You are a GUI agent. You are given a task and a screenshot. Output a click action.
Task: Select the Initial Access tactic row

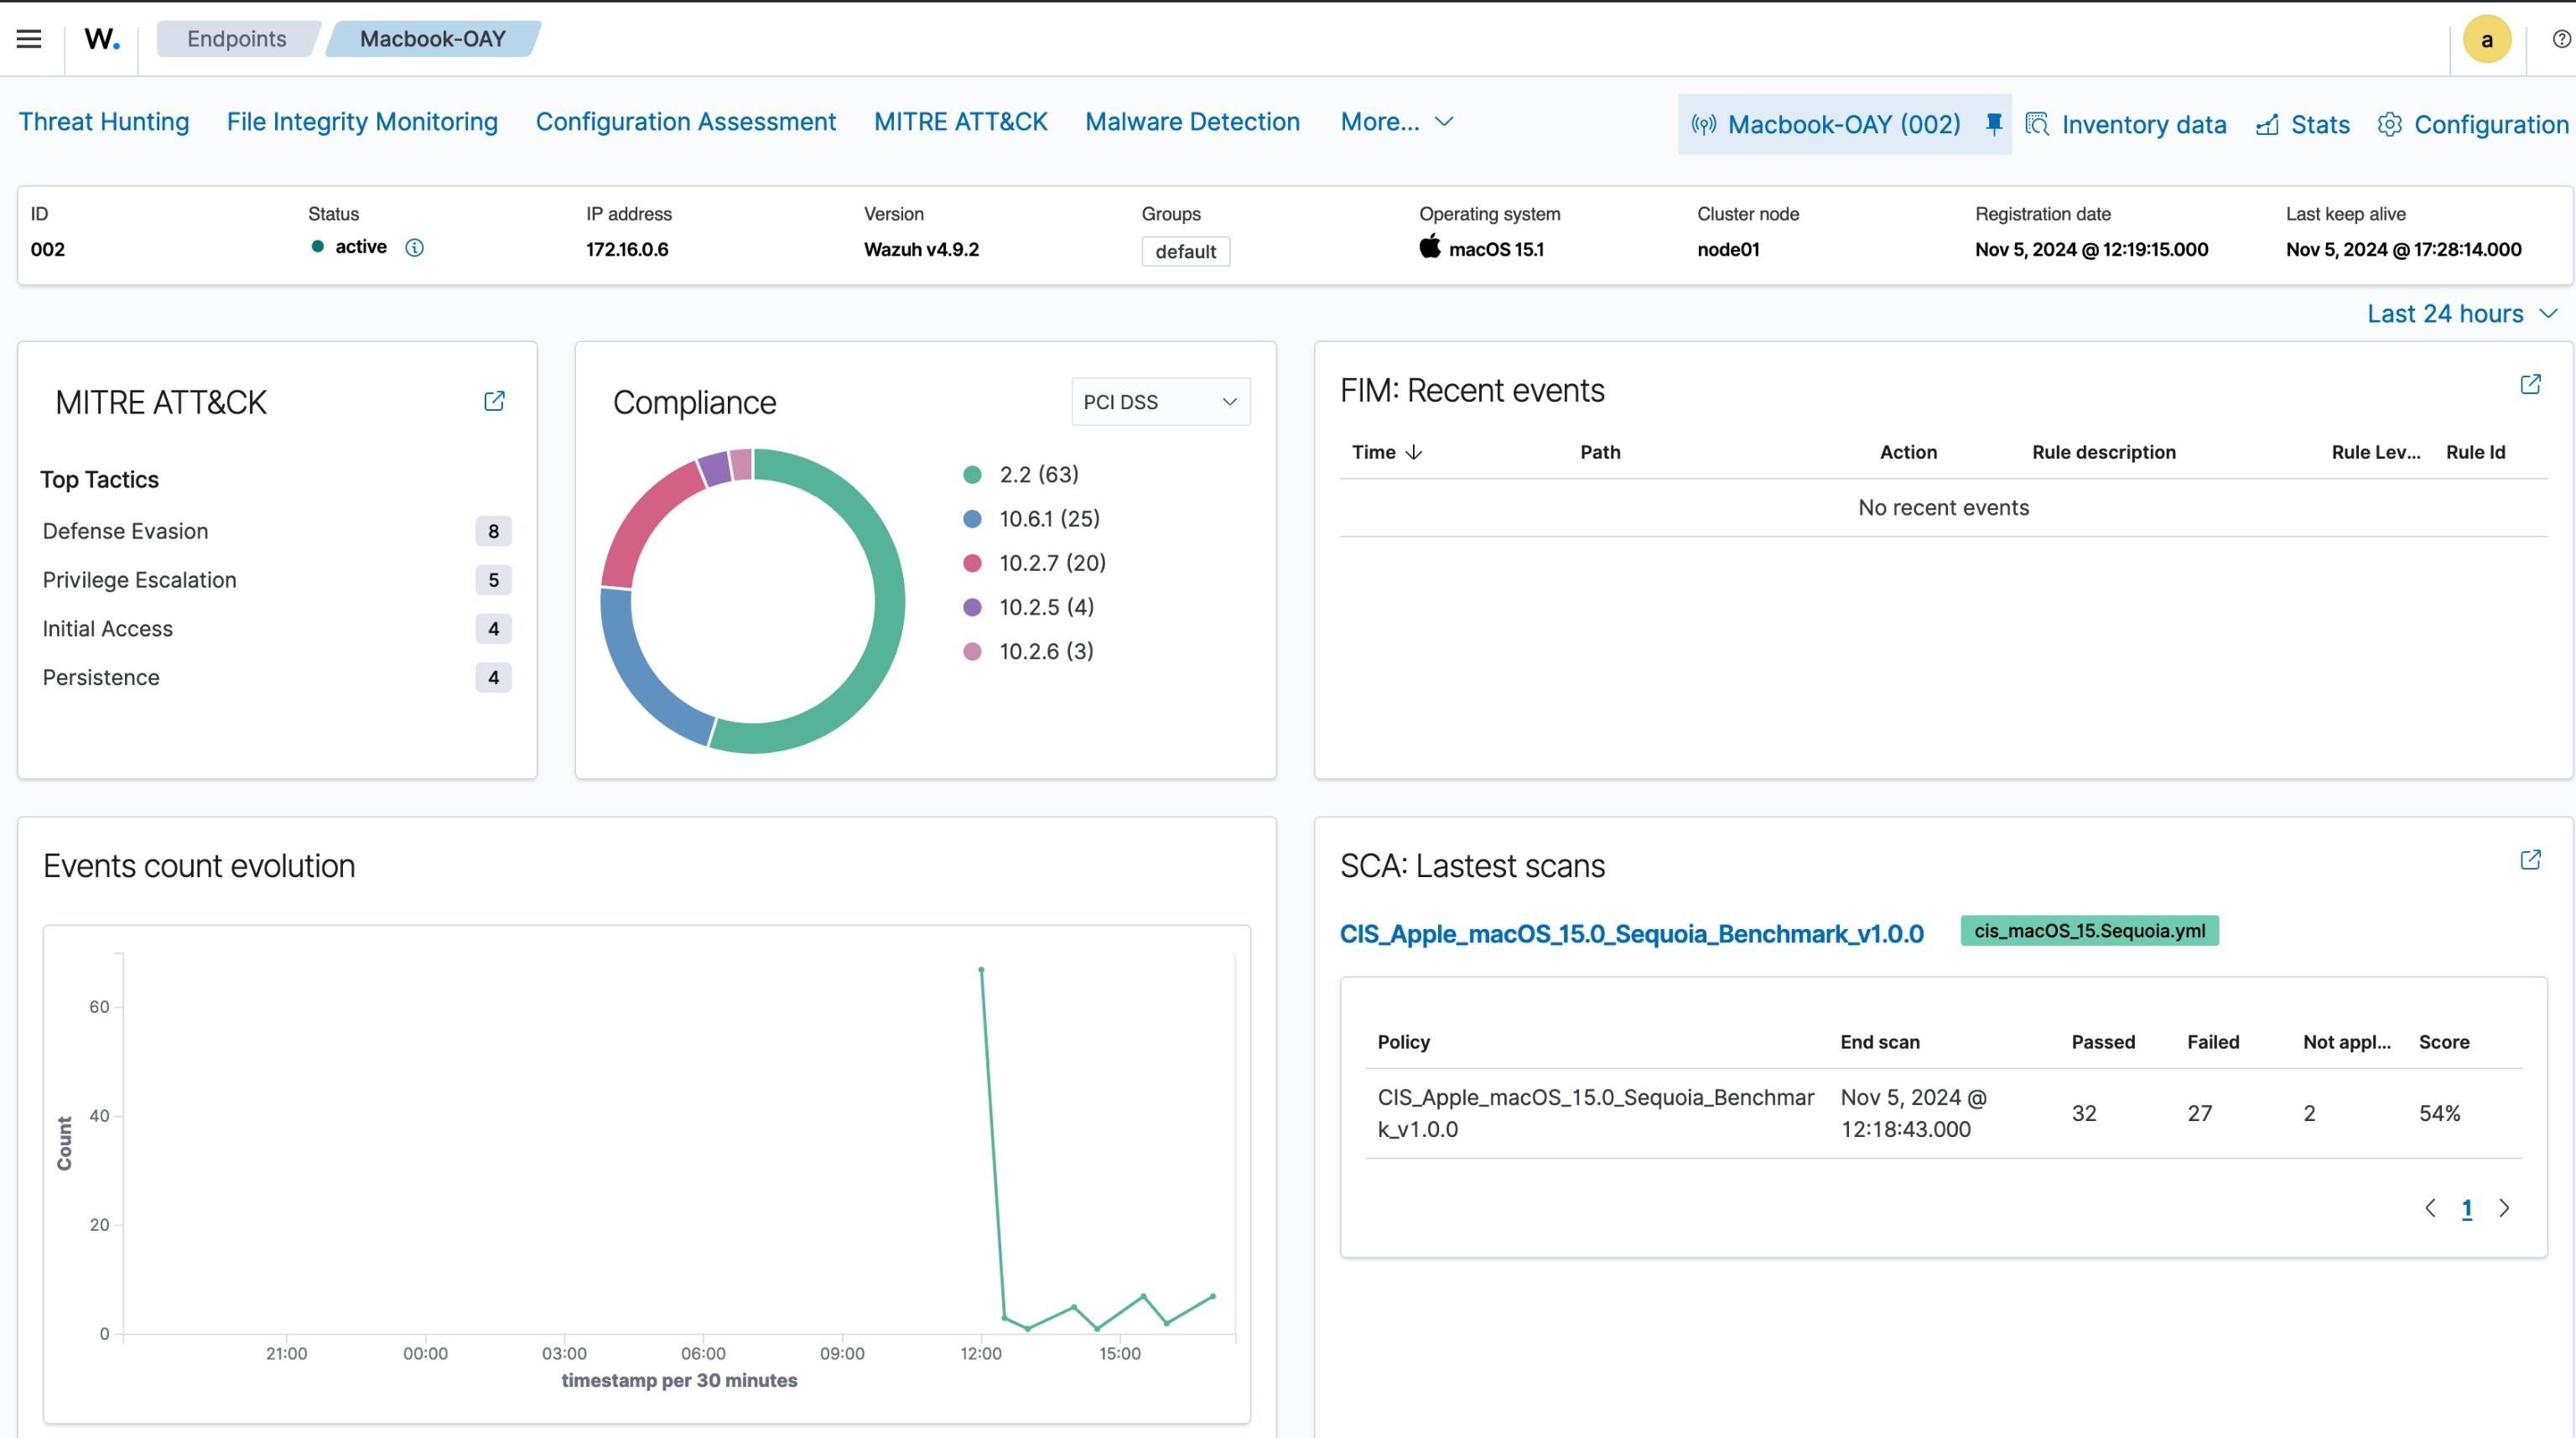tap(277, 629)
